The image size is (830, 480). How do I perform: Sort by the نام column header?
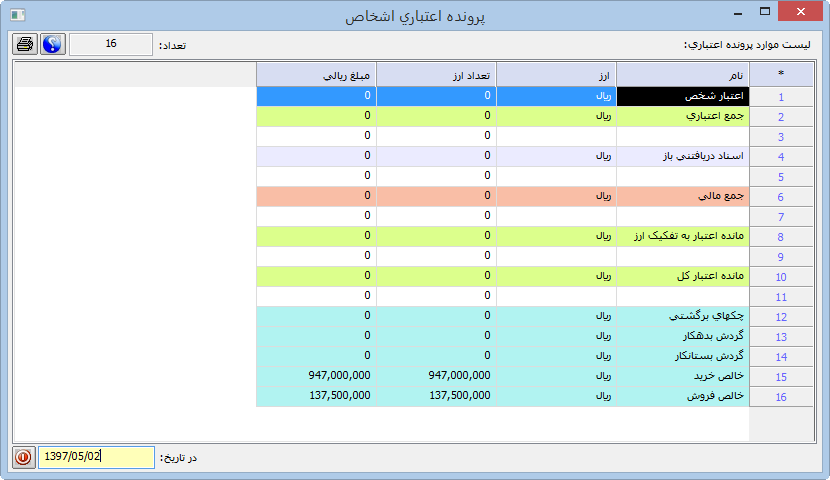(683, 75)
